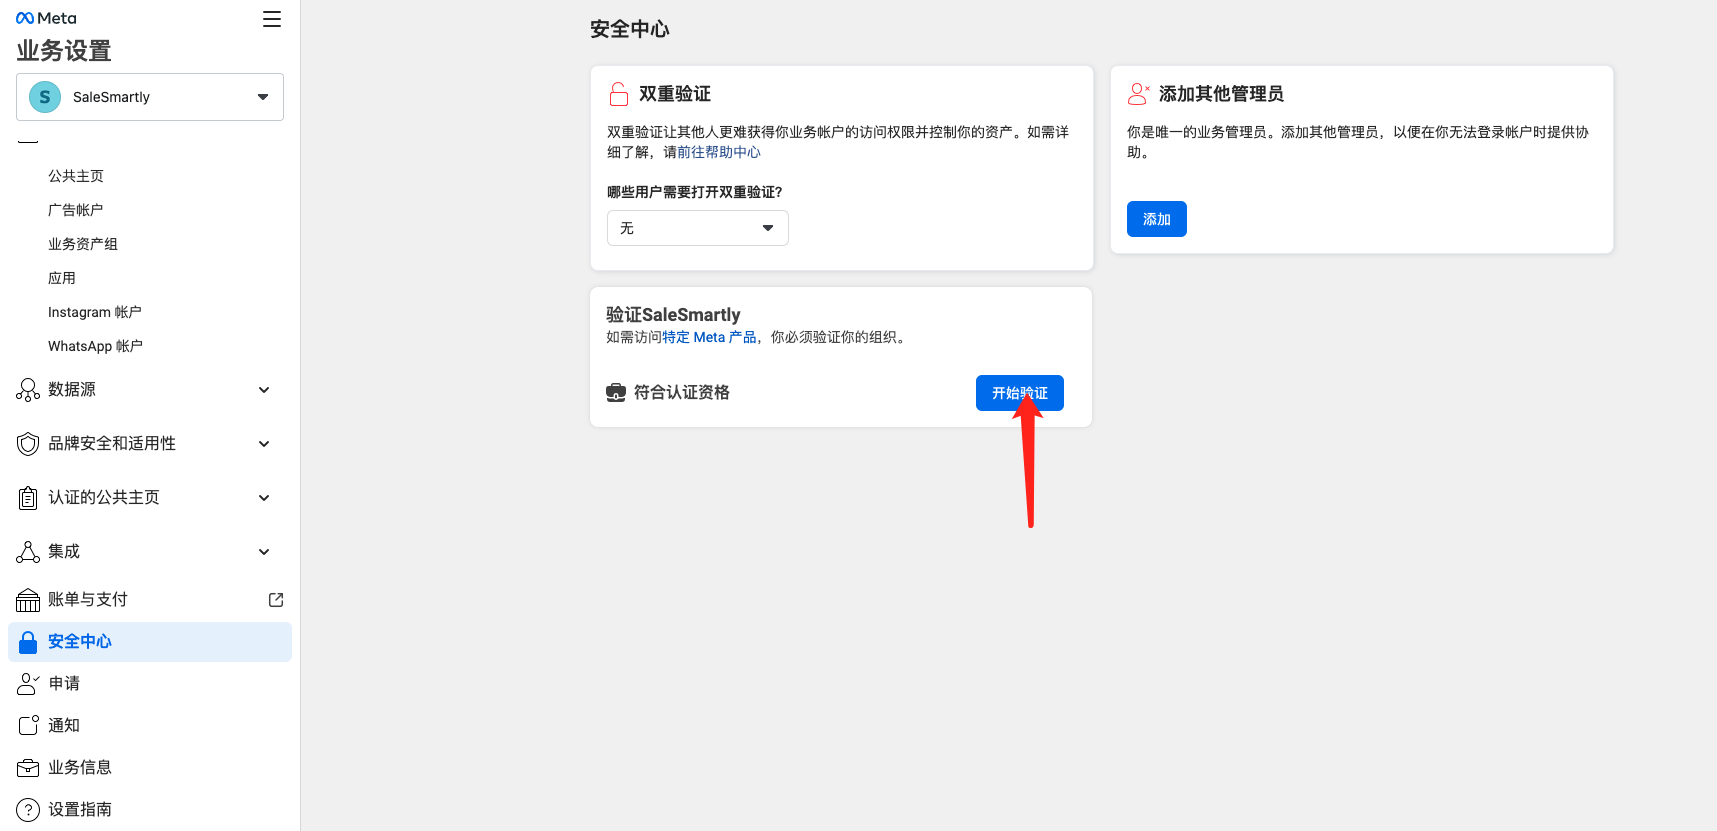Follow the 特定 Meta 产品 link
The width and height of the screenshot is (1717, 831).
(x=709, y=338)
